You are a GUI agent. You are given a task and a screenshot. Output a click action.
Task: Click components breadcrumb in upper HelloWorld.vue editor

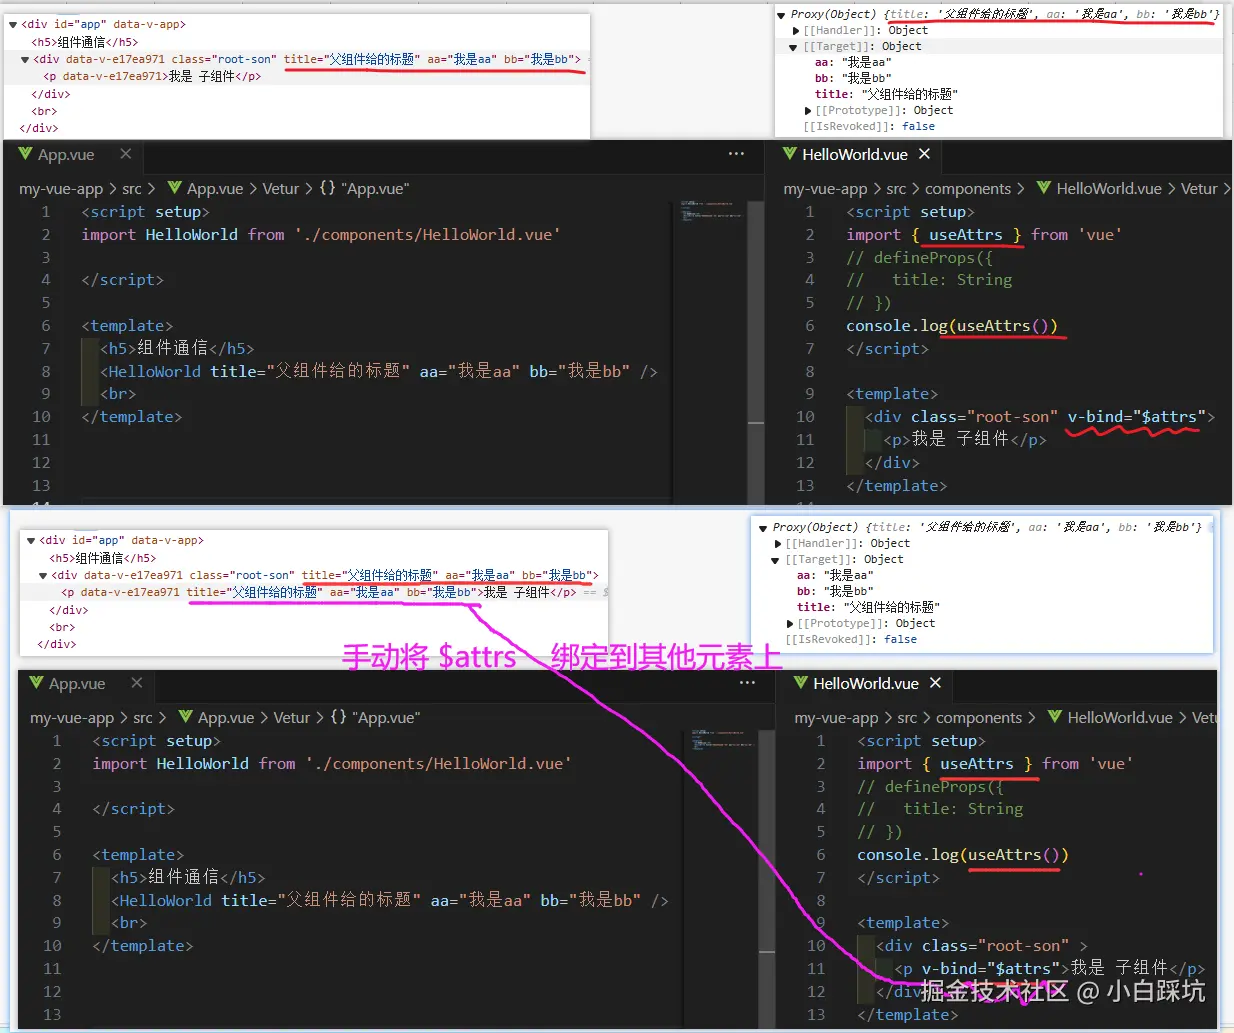(x=968, y=189)
